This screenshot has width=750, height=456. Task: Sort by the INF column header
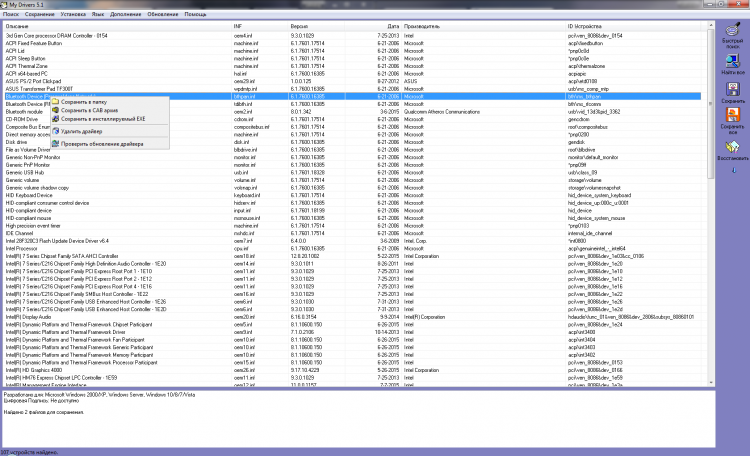[x=260, y=26]
